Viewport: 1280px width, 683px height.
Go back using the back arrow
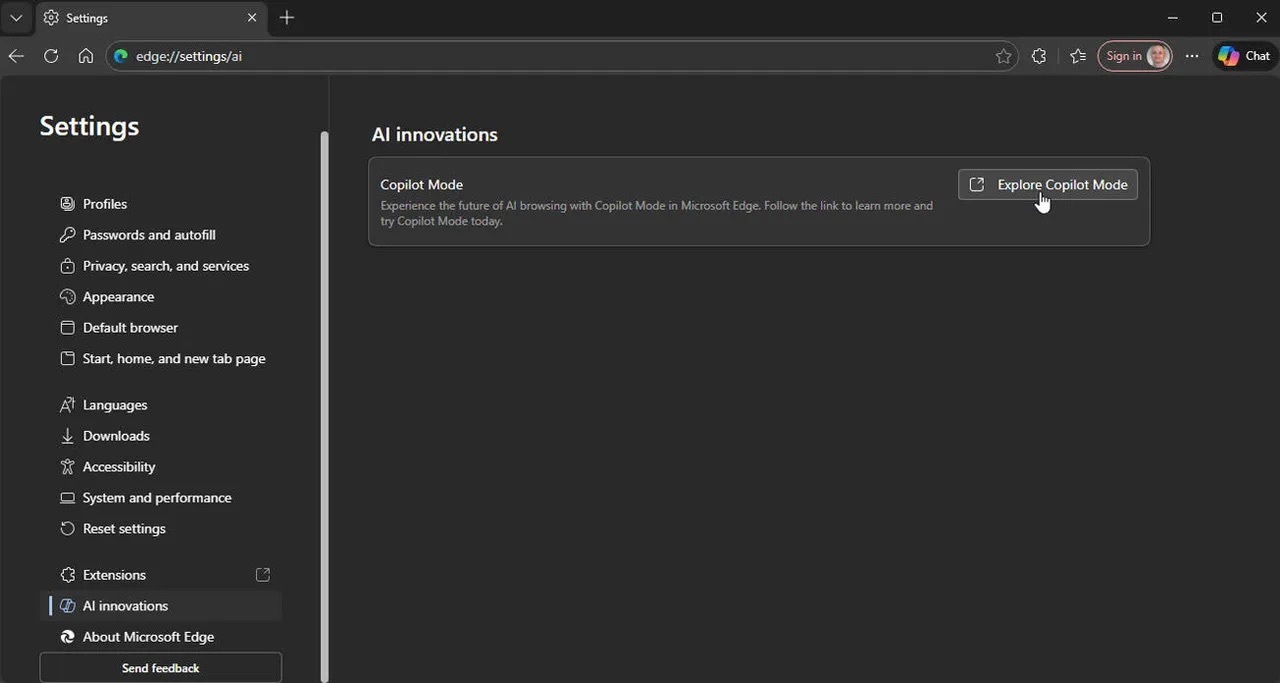coord(16,56)
